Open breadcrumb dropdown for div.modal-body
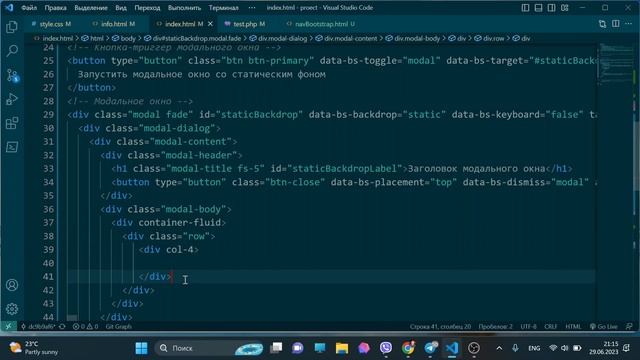The width and height of the screenshot is (640, 360). pos(417,38)
